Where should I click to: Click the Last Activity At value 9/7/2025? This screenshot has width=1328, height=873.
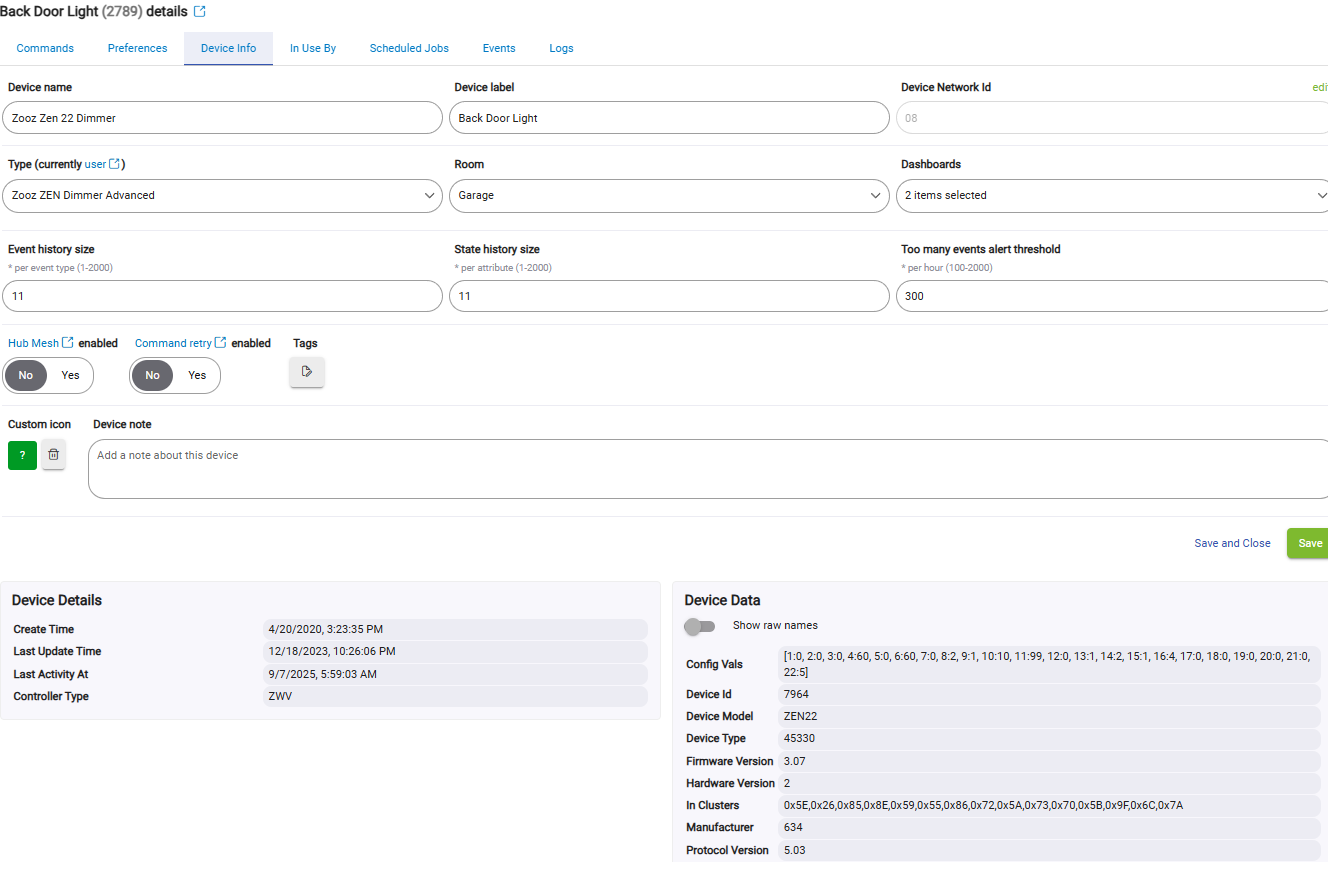coord(455,674)
